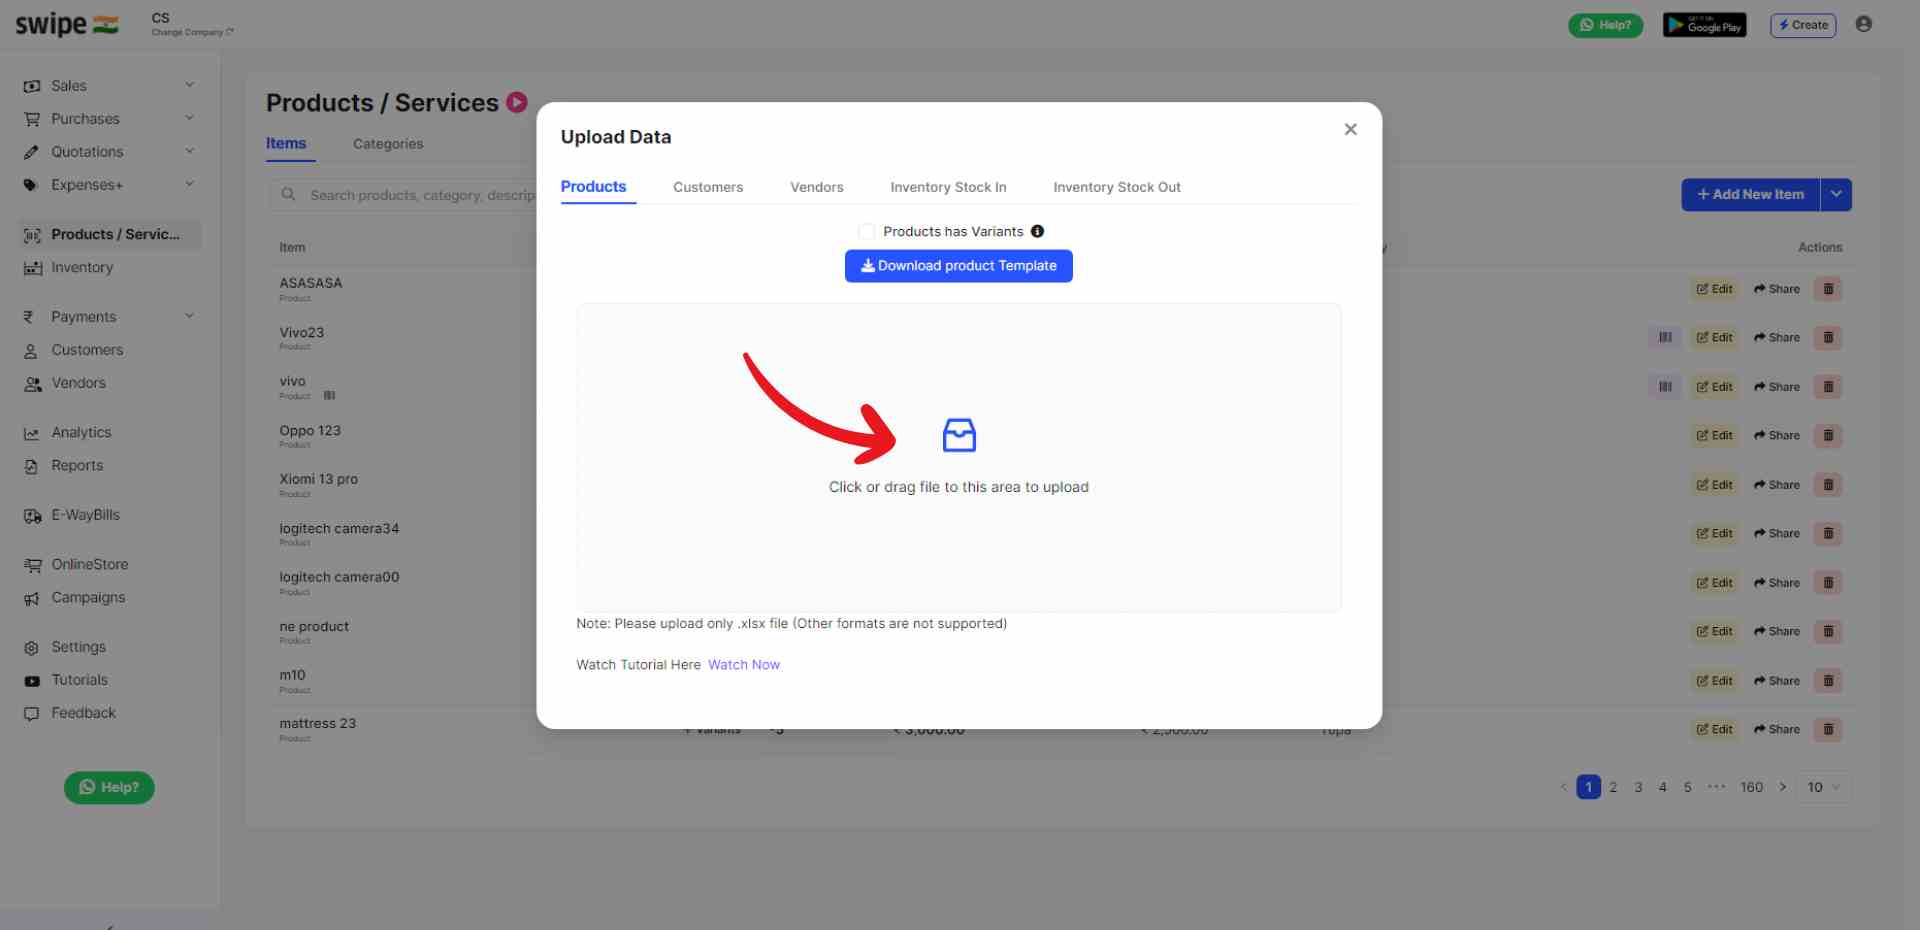The image size is (1920, 930).
Task: Click the Tutorials video icon
Action: tap(32, 681)
